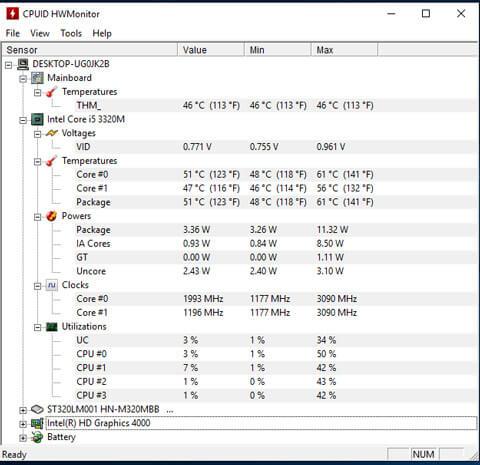Click the Powers flame icon
480x465 pixels.
51,216
